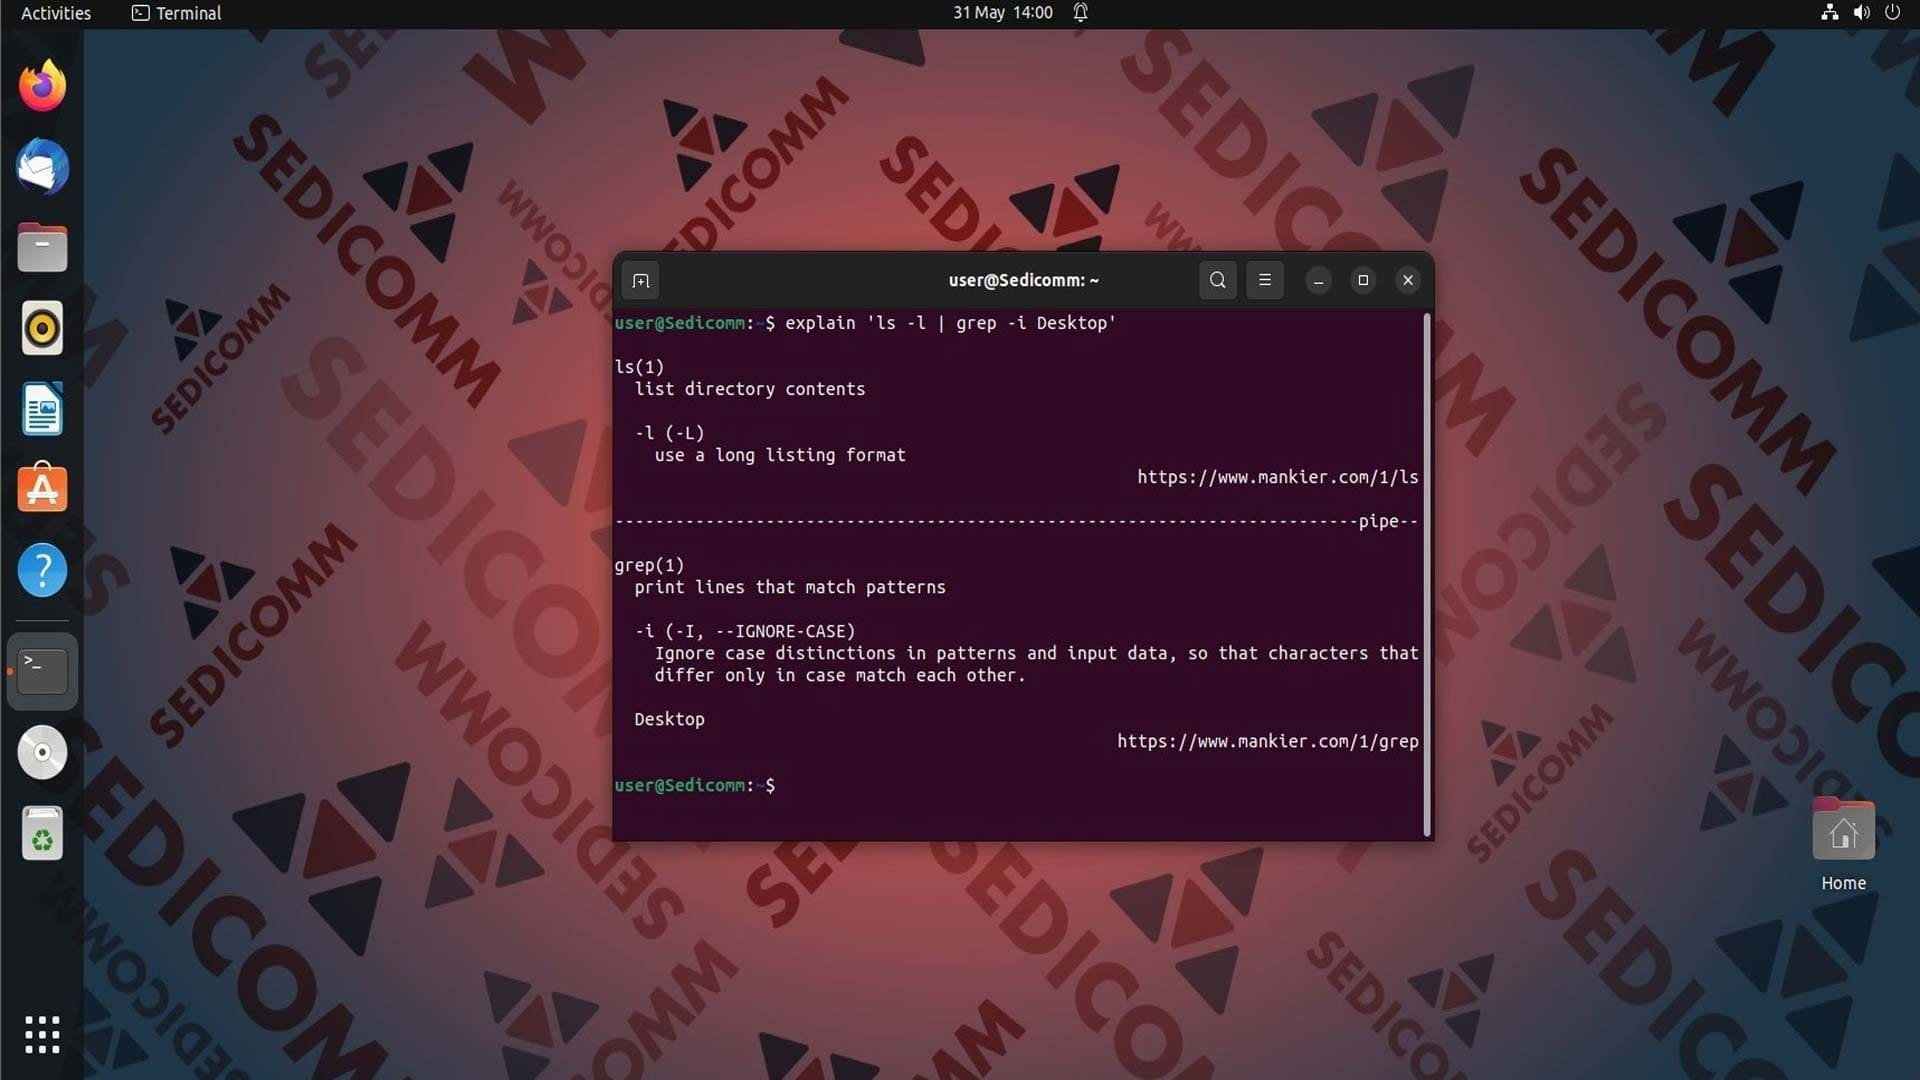Open the clock showing 31 May 14:00

pyautogui.click(x=1002, y=13)
